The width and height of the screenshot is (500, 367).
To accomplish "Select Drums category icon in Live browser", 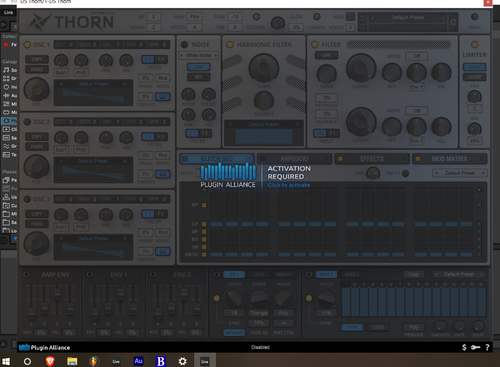I will tap(6, 78).
